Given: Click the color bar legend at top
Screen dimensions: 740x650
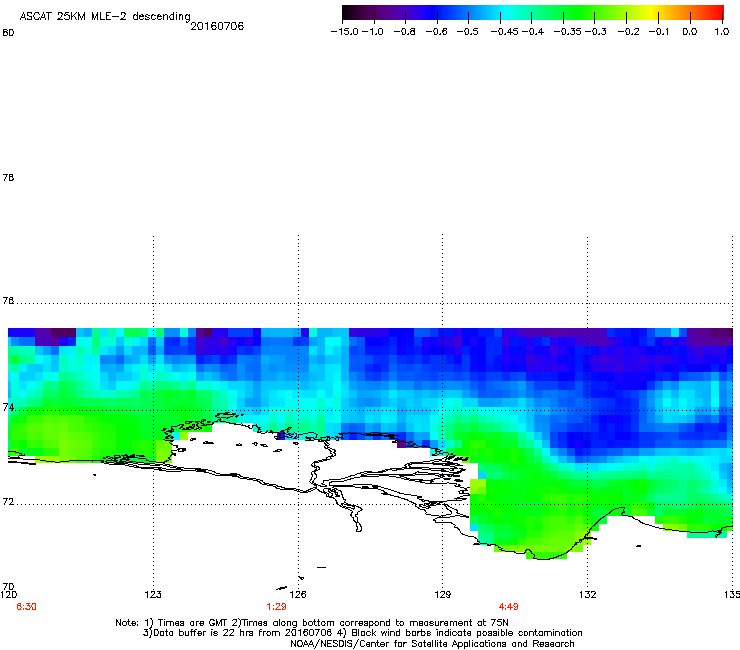Looking at the screenshot, I should pos(533,13).
